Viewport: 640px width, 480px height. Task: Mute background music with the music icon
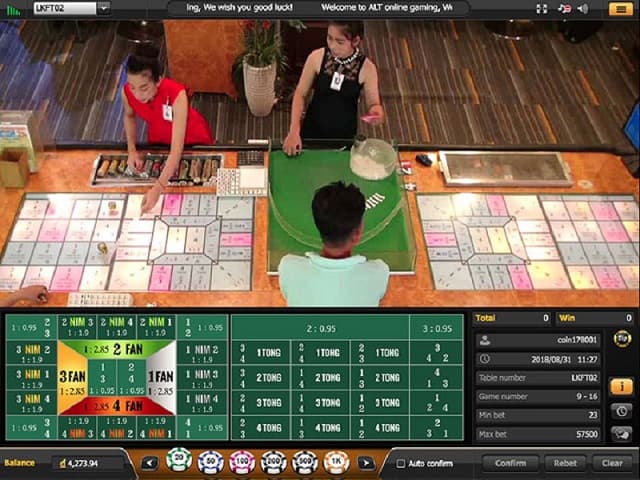point(564,9)
